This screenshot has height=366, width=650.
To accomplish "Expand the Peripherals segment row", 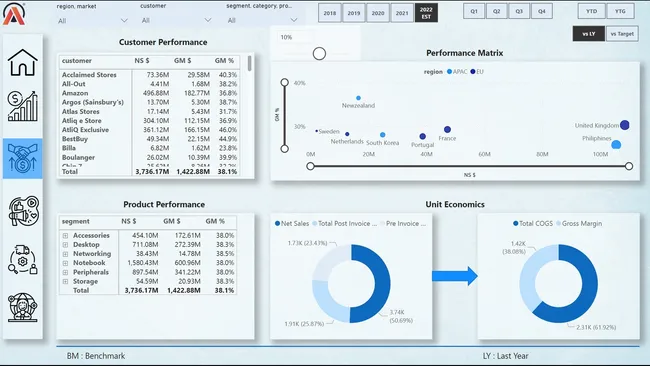I will 65,272.
